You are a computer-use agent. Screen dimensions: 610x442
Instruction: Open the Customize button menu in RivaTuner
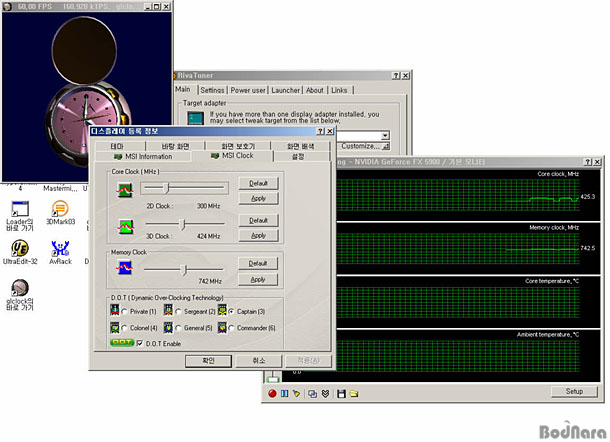pyautogui.click(x=364, y=146)
